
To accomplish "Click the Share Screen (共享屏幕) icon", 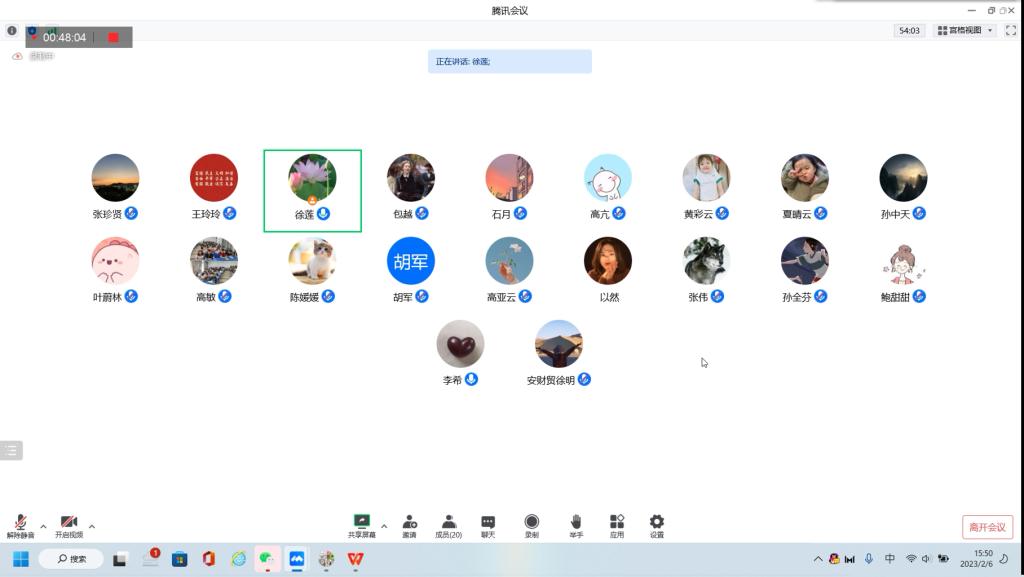I will pyautogui.click(x=361, y=522).
